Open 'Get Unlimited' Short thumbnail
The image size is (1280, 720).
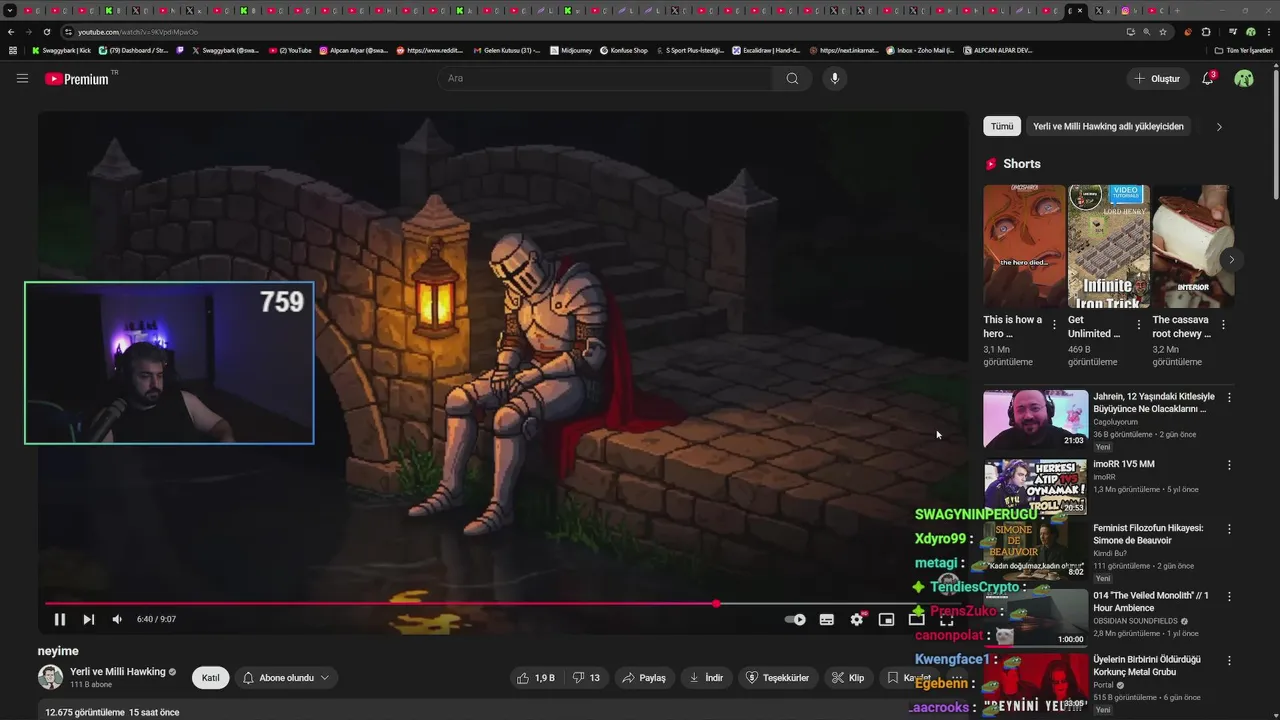click(1108, 246)
